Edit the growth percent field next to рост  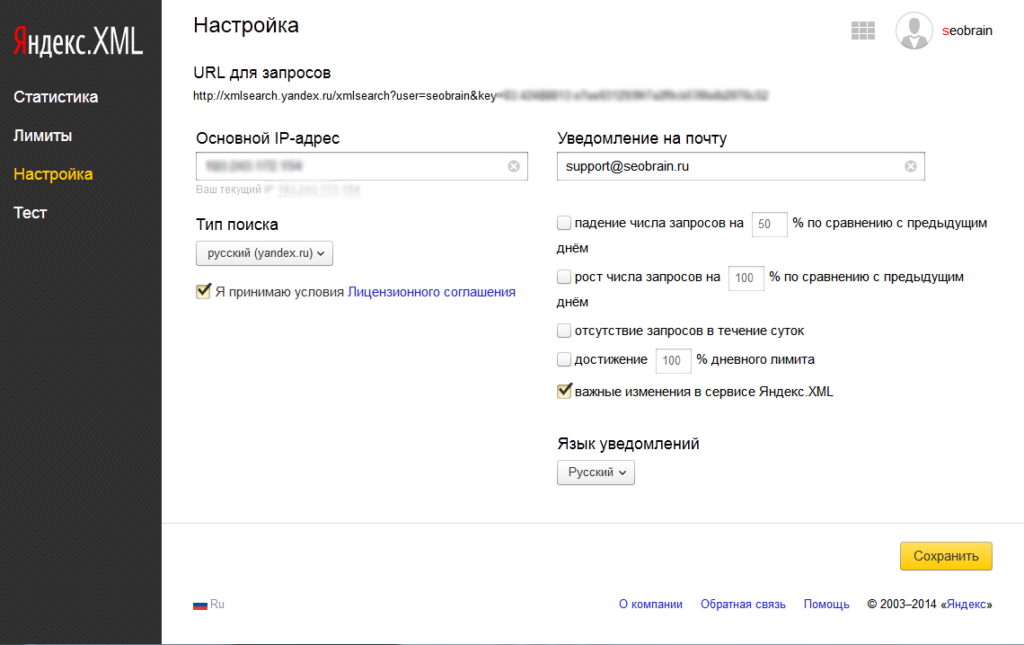(x=746, y=278)
